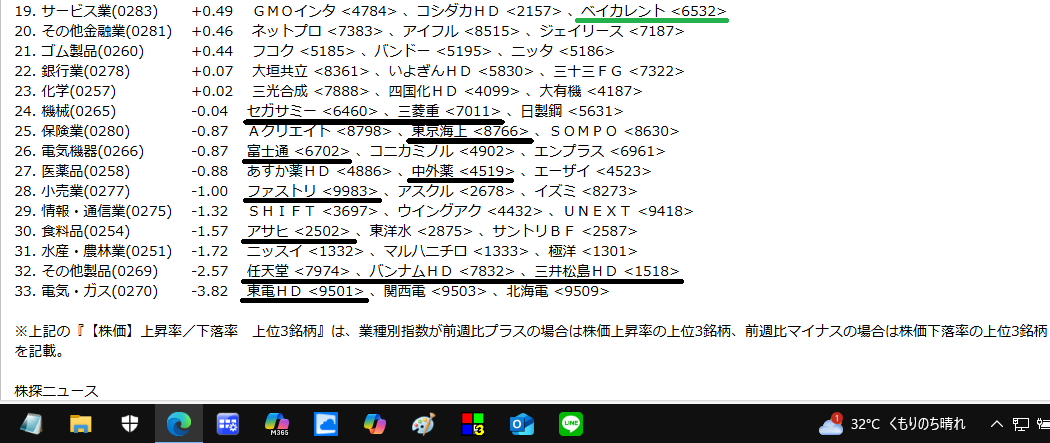Screen dimensions: 1050x443
Task: Click 東京海上 <8766> stock
Action: coord(471,131)
